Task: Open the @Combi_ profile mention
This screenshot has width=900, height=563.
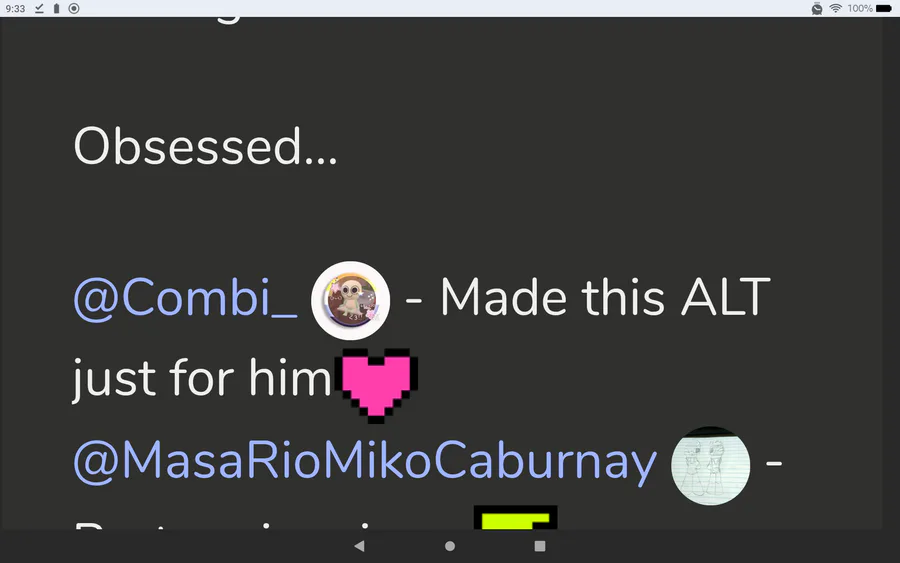Action: point(185,297)
